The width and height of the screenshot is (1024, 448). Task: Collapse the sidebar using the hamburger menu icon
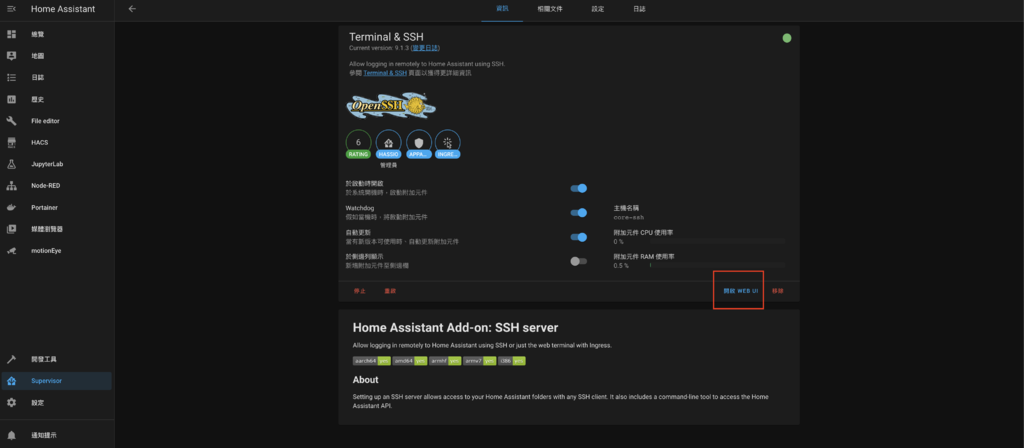(11, 9)
